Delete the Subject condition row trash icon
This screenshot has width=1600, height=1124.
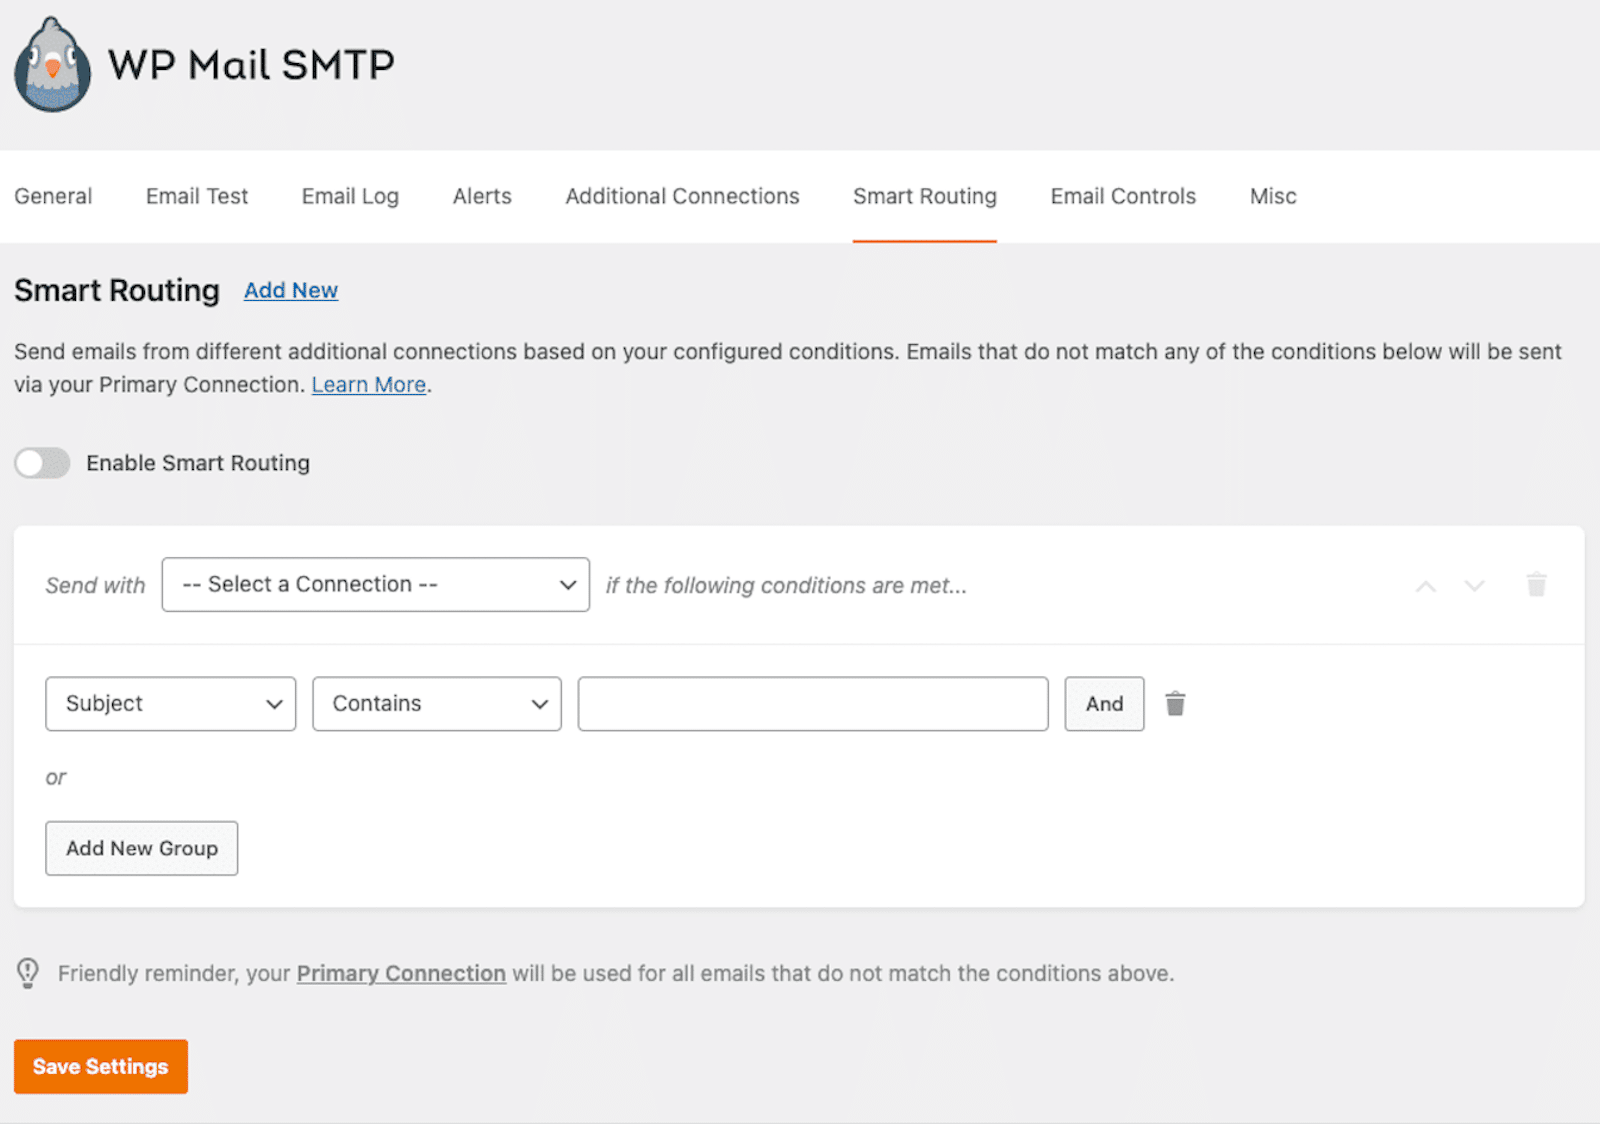tap(1175, 704)
